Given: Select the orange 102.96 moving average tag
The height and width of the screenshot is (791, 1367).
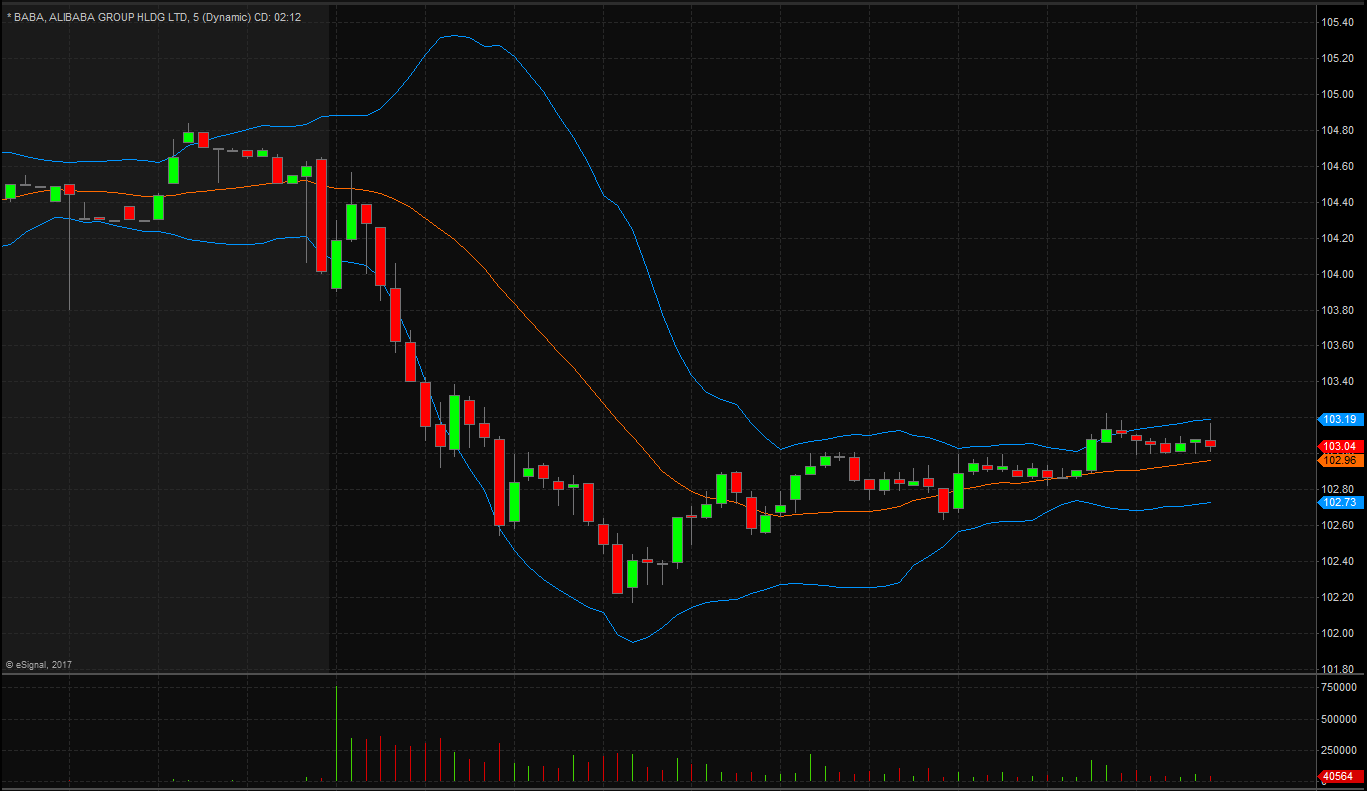Looking at the screenshot, I should point(1339,460).
